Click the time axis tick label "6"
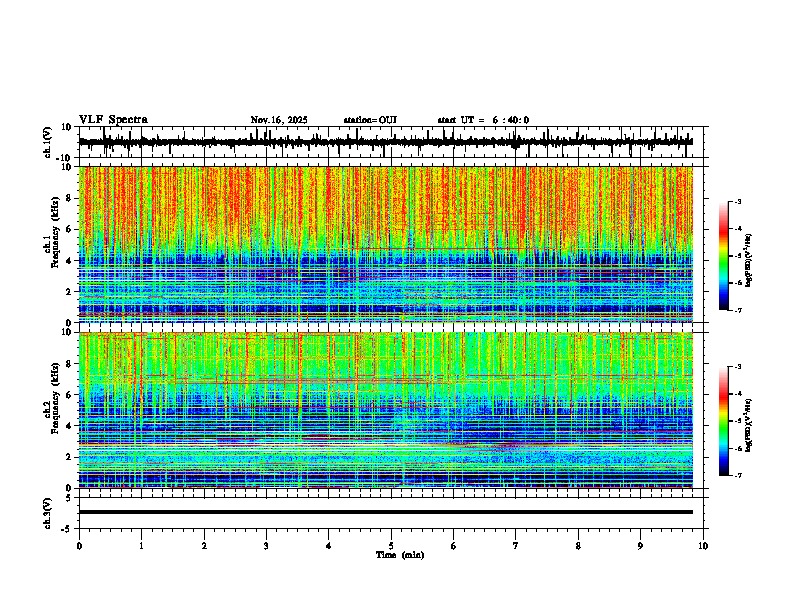 [x=454, y=546]
